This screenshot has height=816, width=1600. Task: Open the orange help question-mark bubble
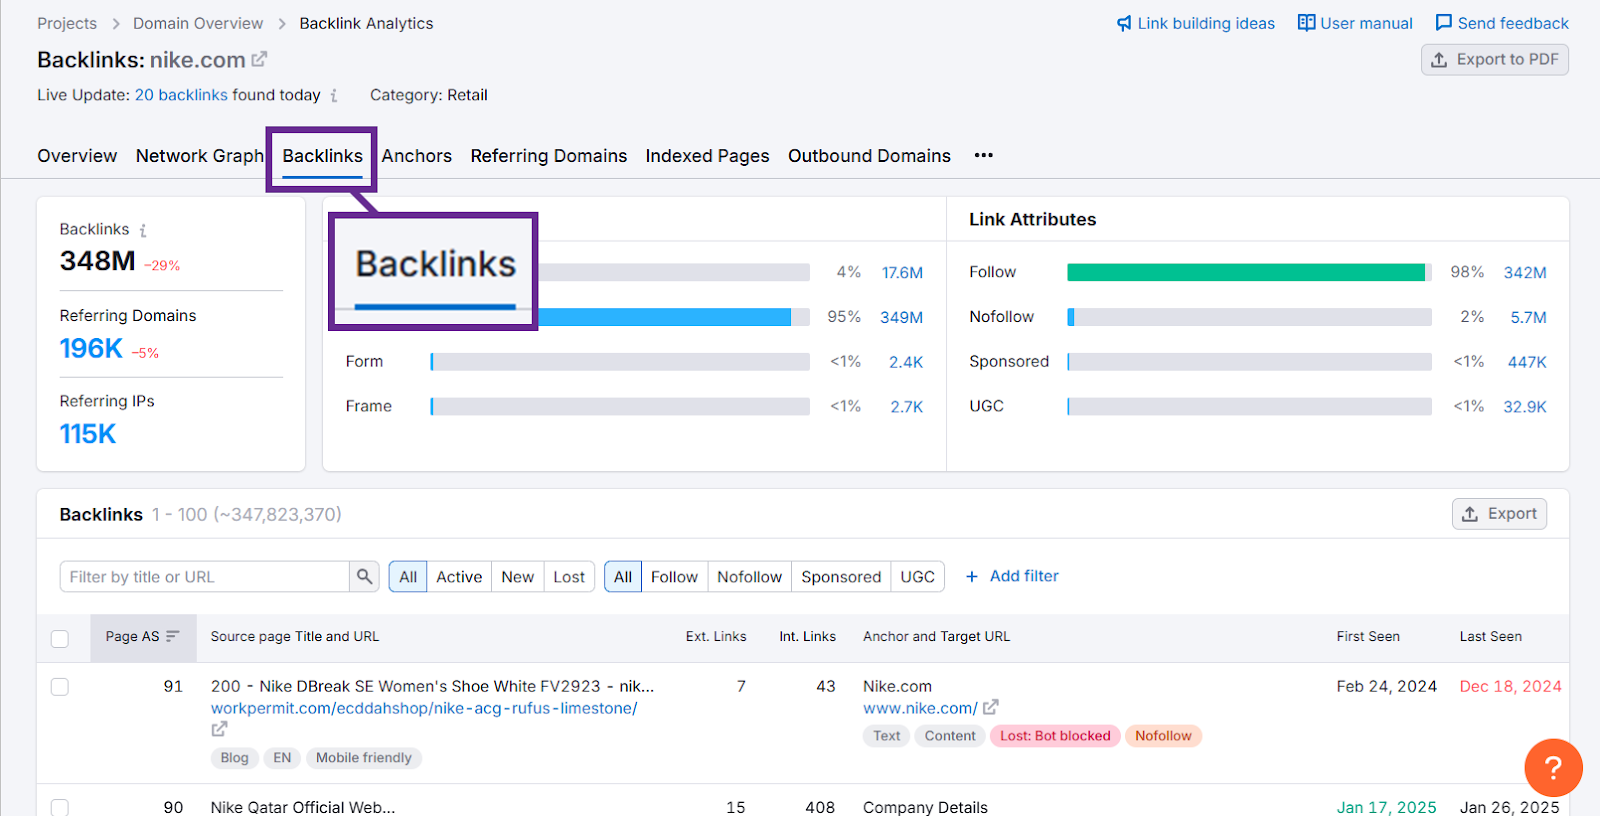click(x=1553, y=768)
